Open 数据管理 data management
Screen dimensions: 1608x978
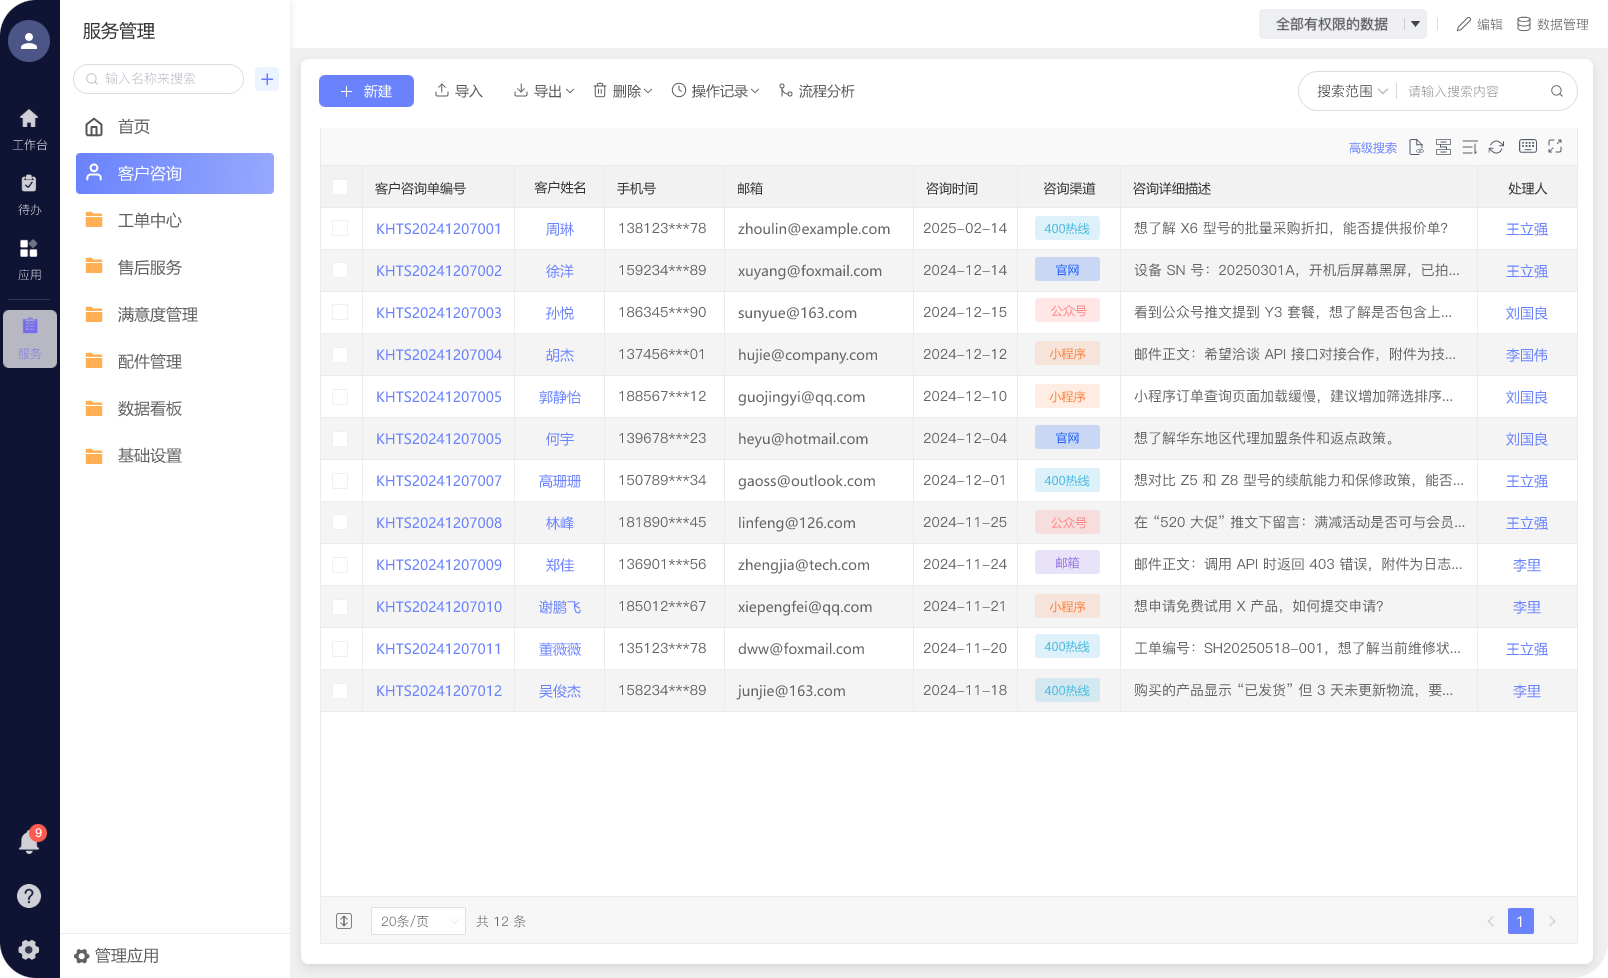click(x=1553, y=24)
